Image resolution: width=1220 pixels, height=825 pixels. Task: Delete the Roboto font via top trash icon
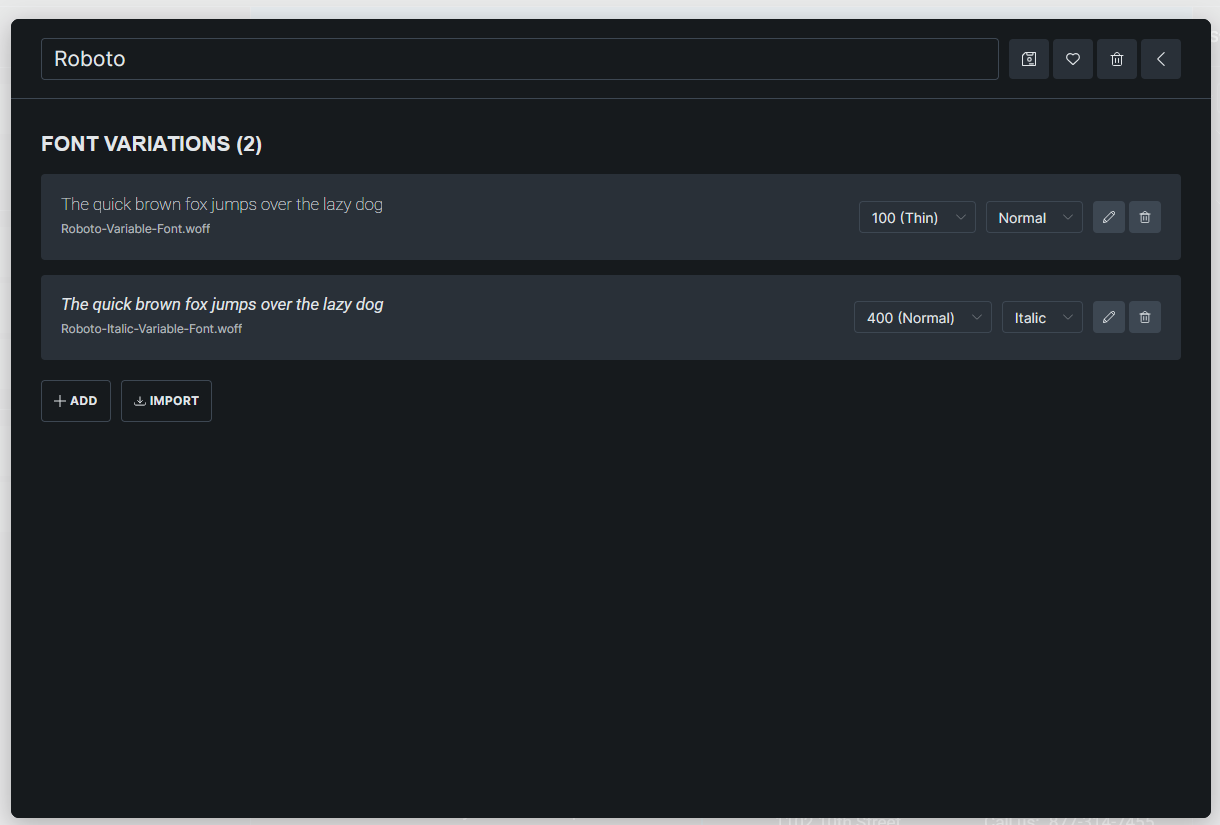(x=1117, y=59)
